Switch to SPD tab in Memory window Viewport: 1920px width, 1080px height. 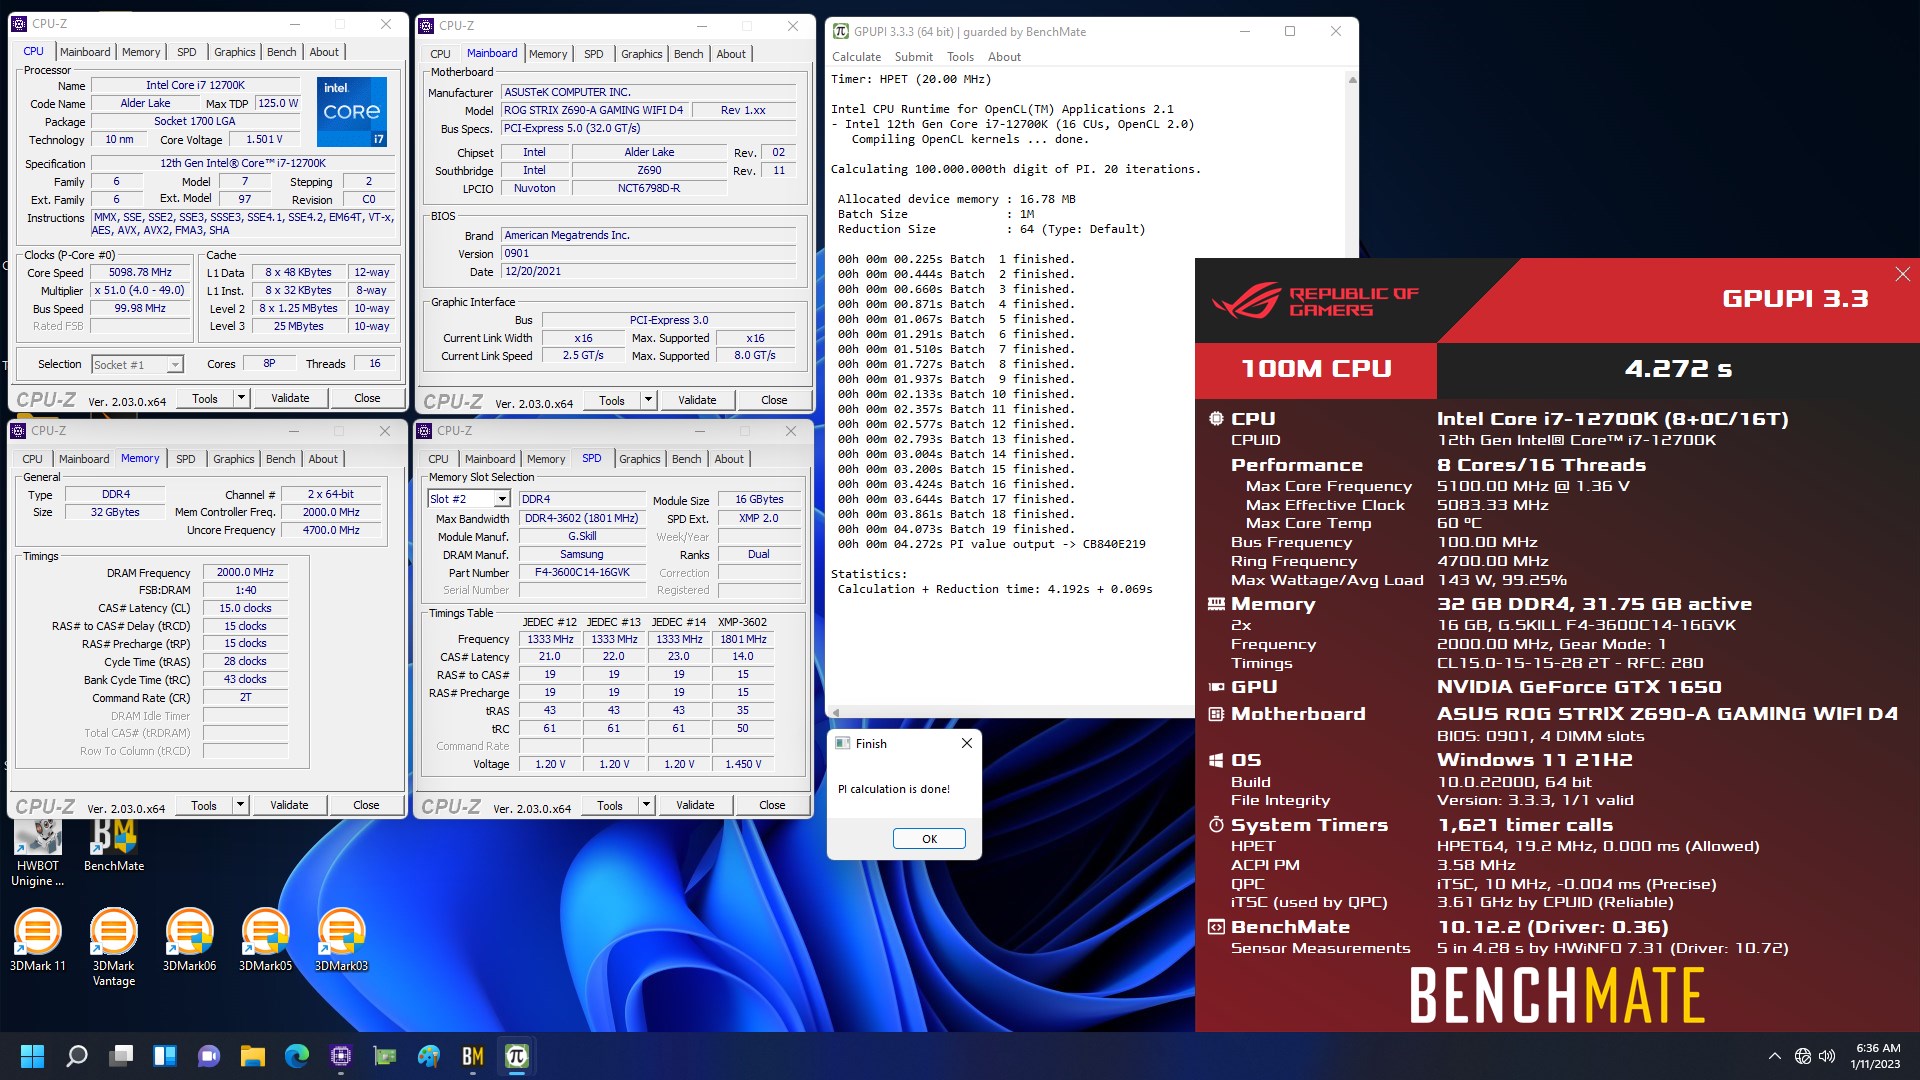click(185, 459)
